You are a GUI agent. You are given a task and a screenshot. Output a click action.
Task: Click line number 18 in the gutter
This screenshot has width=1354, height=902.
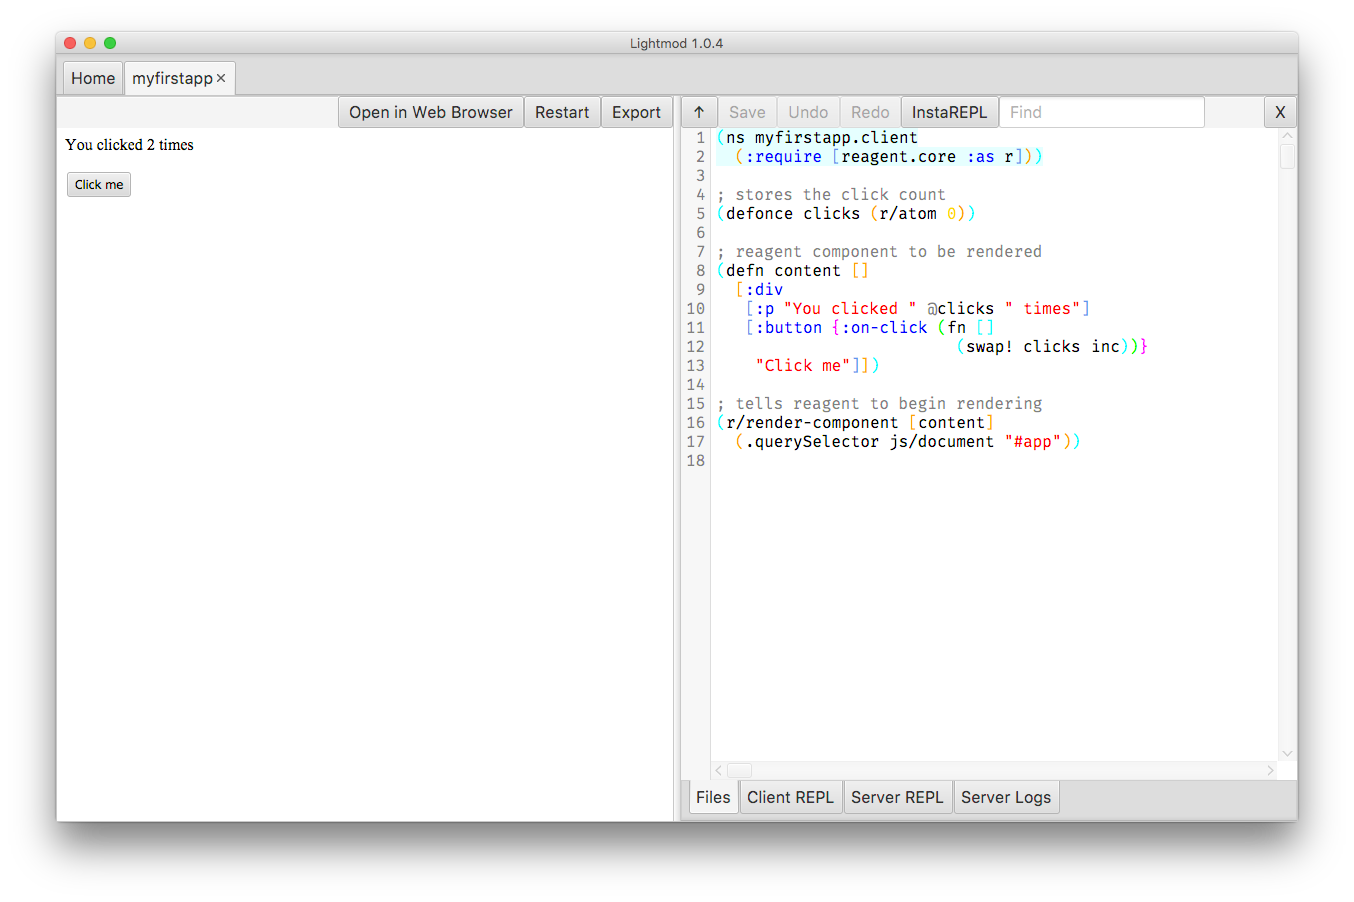pyautogui.click(x=695, y=461)
